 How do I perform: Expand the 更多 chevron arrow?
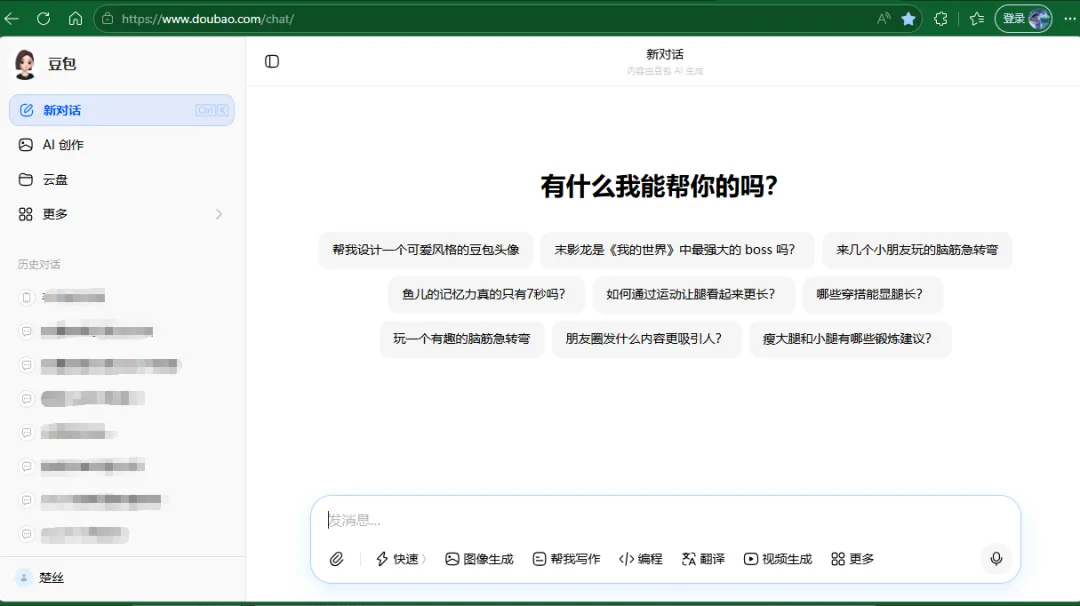click(x=219, y=214)
